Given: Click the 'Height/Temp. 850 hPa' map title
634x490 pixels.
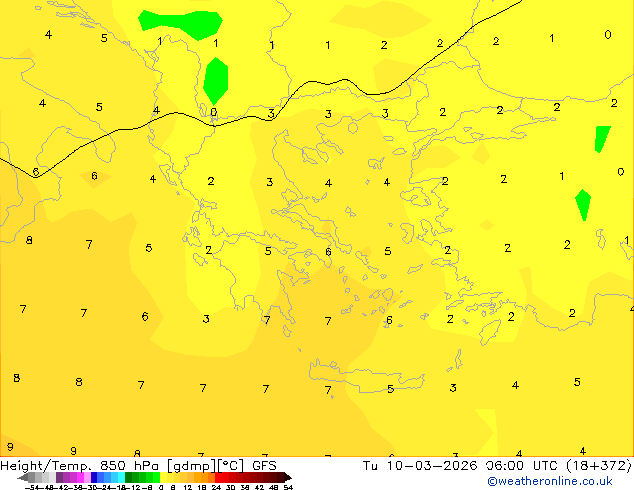Looking at the screenshot, I should point(79,466).
